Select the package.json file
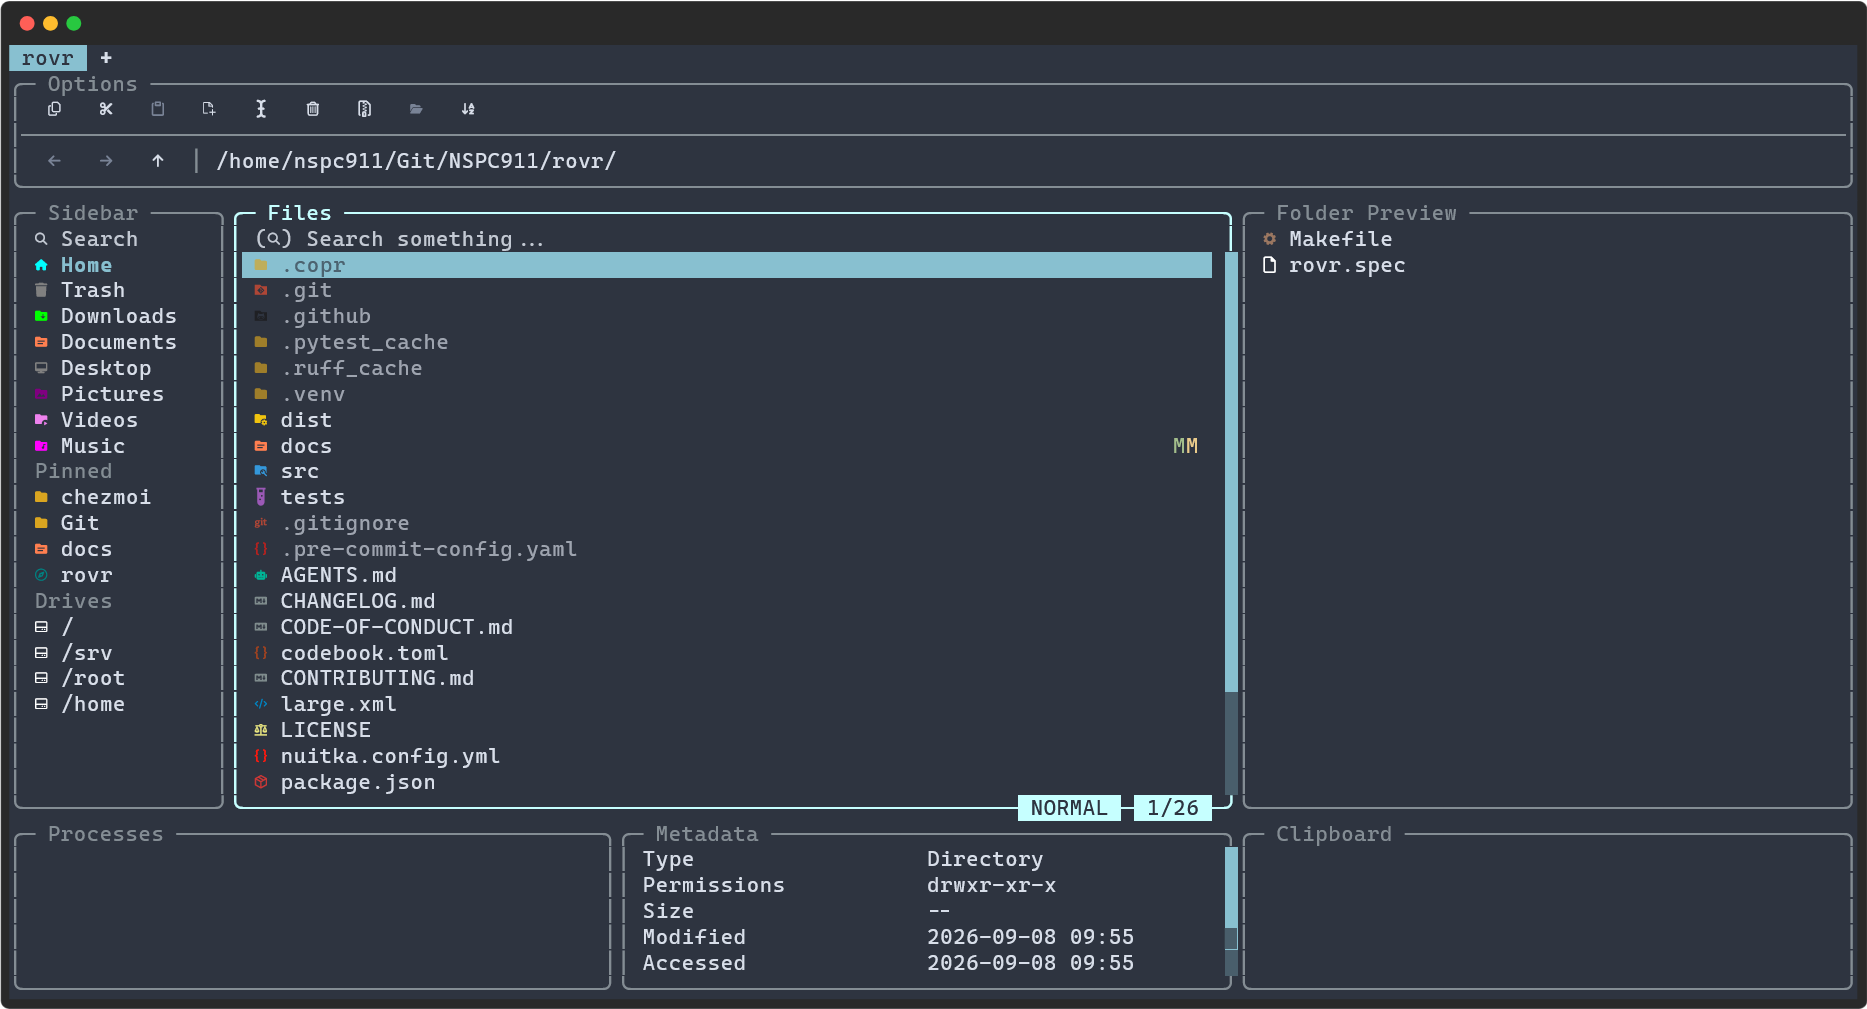This screenshot has width=1867, height=1009. [x=727, y=782]
